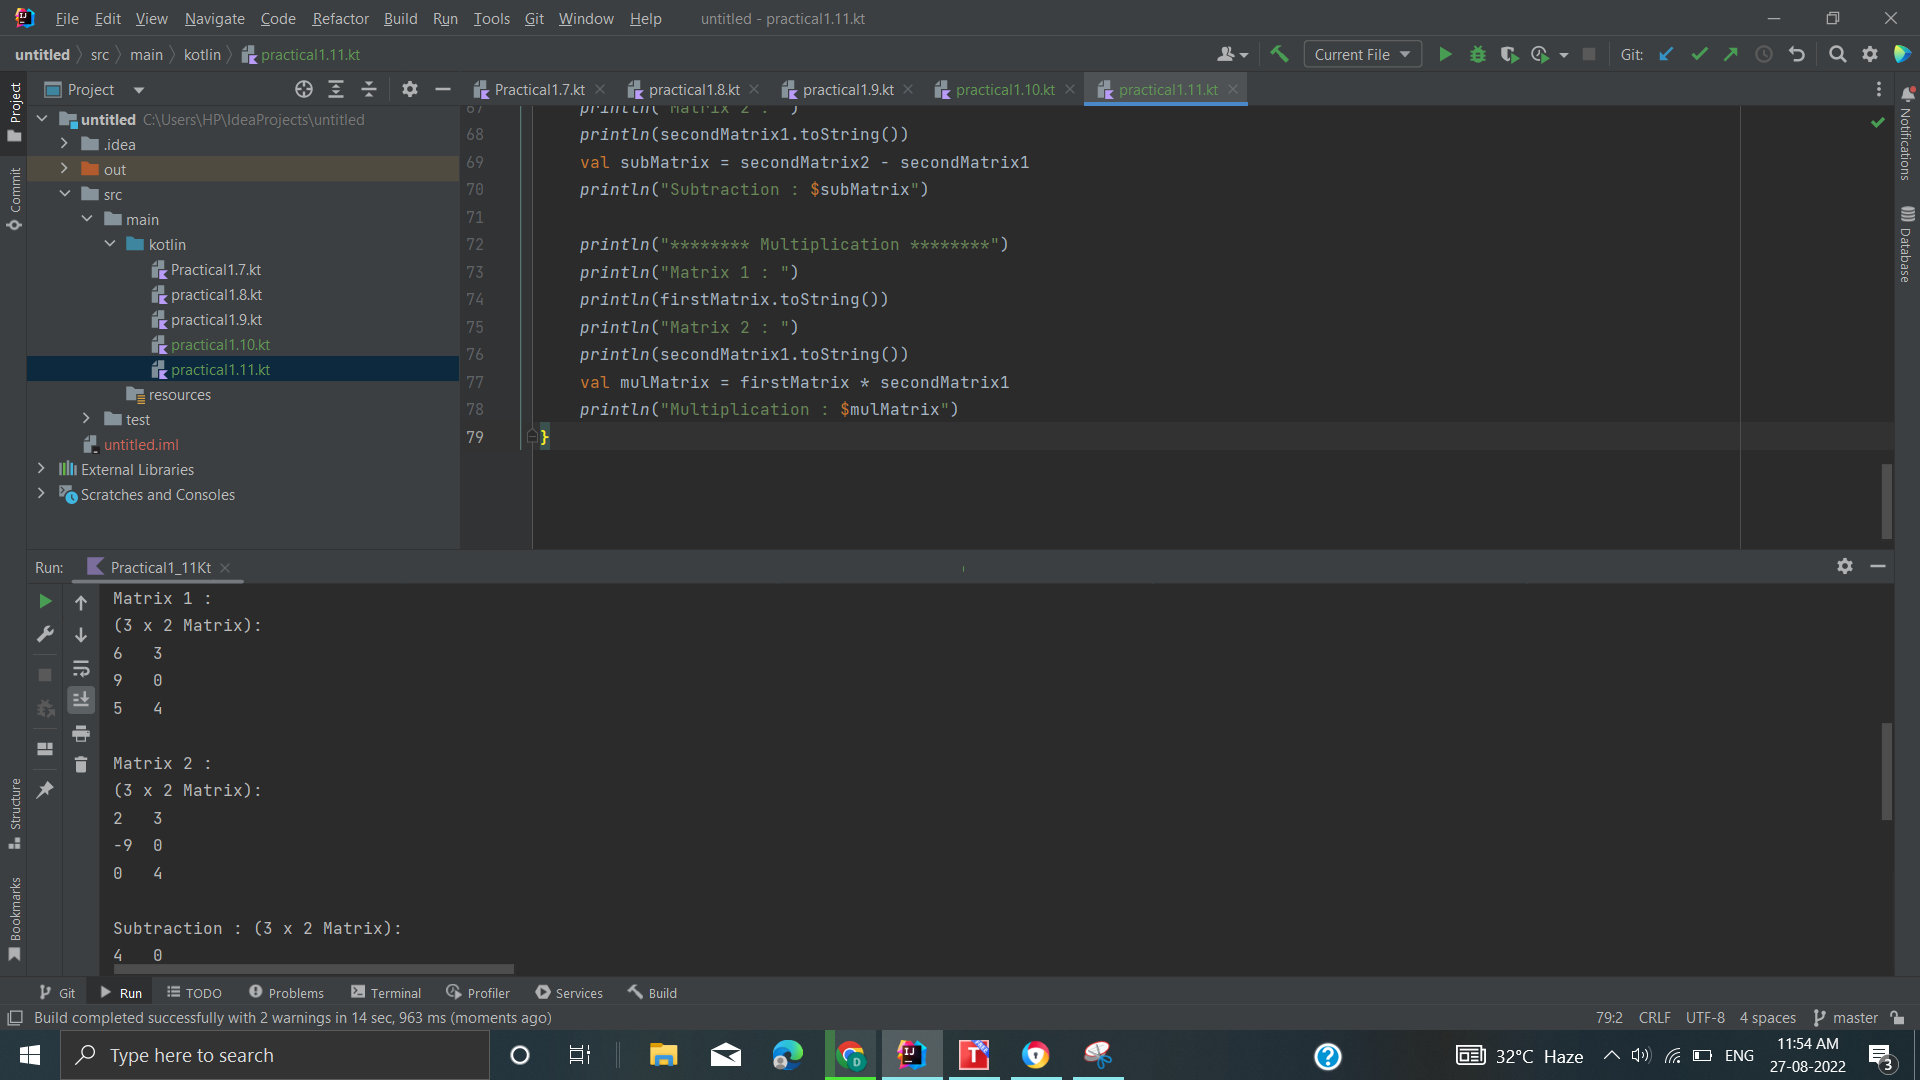The width and height of the screenshot is (1920, 1080).
Task: Open the Terminal tool window
Action: (x=396, y=992)
